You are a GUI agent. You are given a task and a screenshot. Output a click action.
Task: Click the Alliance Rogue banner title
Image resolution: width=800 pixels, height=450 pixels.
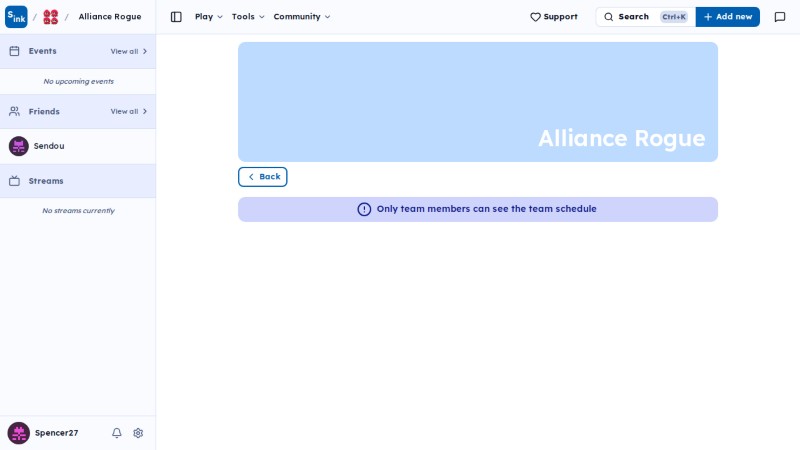(x=621, y=139)
